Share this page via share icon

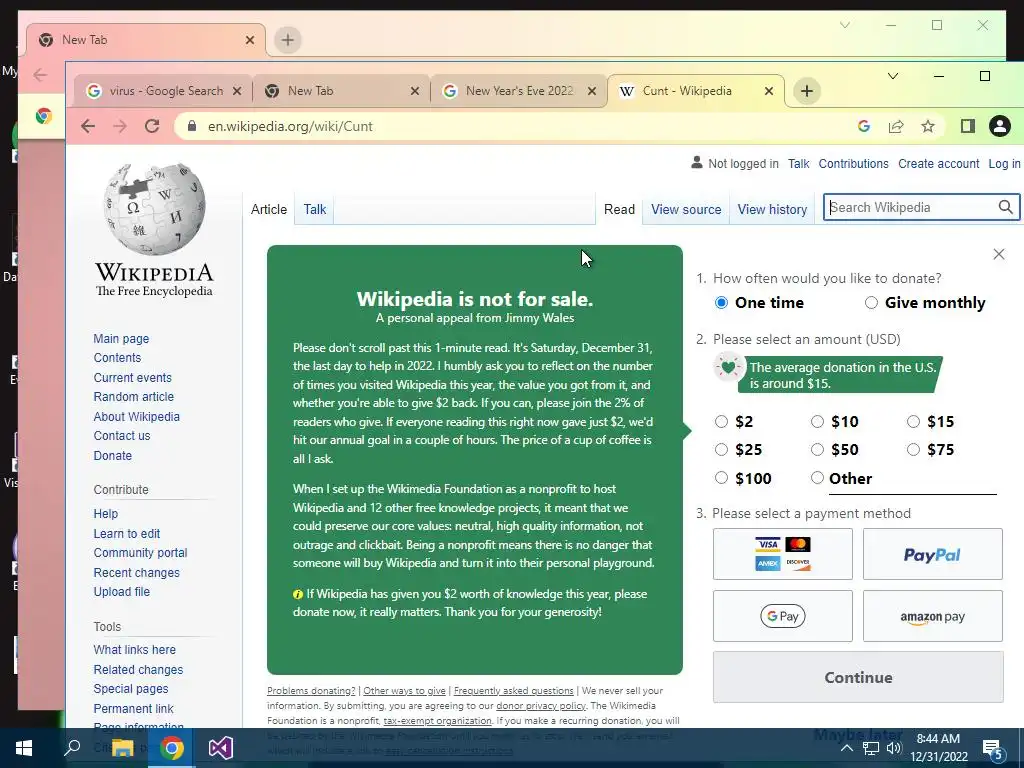coord(896,126)
